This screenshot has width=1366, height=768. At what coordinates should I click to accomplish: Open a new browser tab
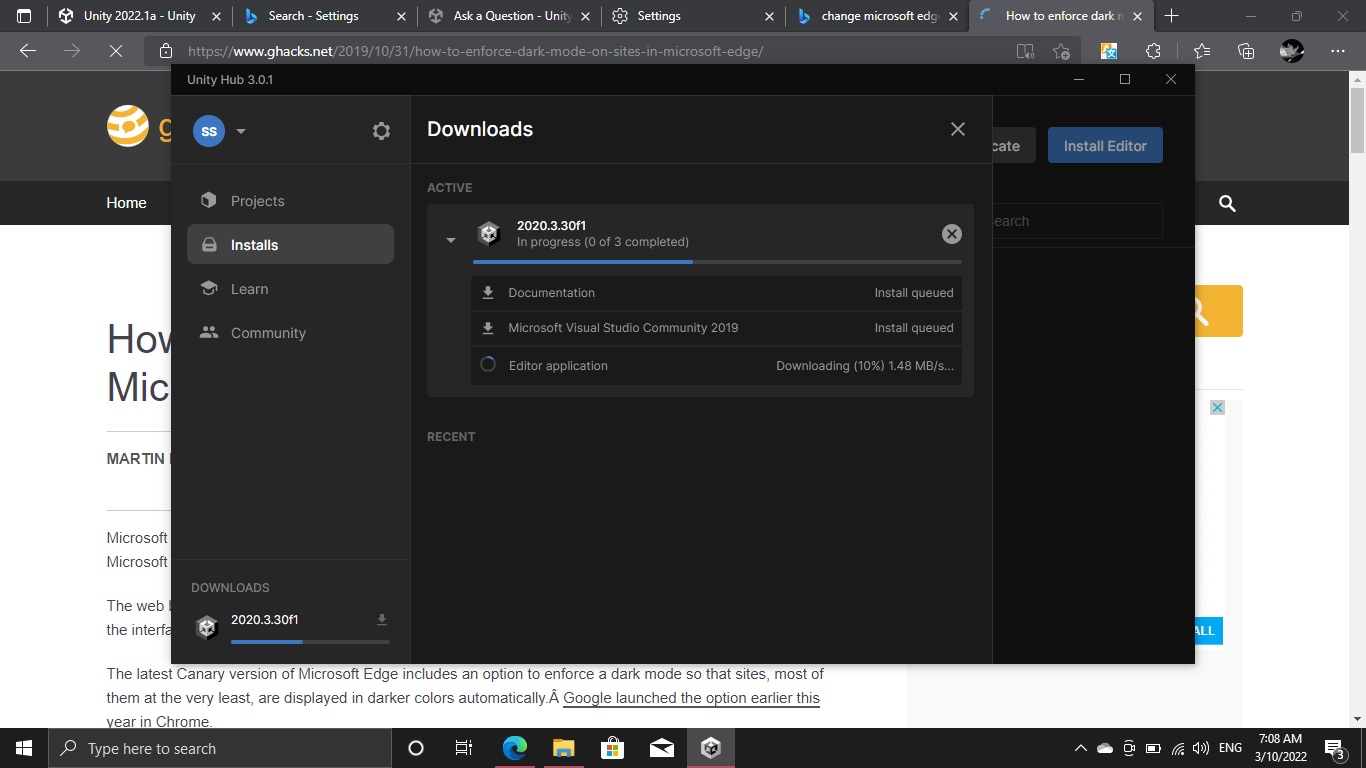(x=1172, y=16)
